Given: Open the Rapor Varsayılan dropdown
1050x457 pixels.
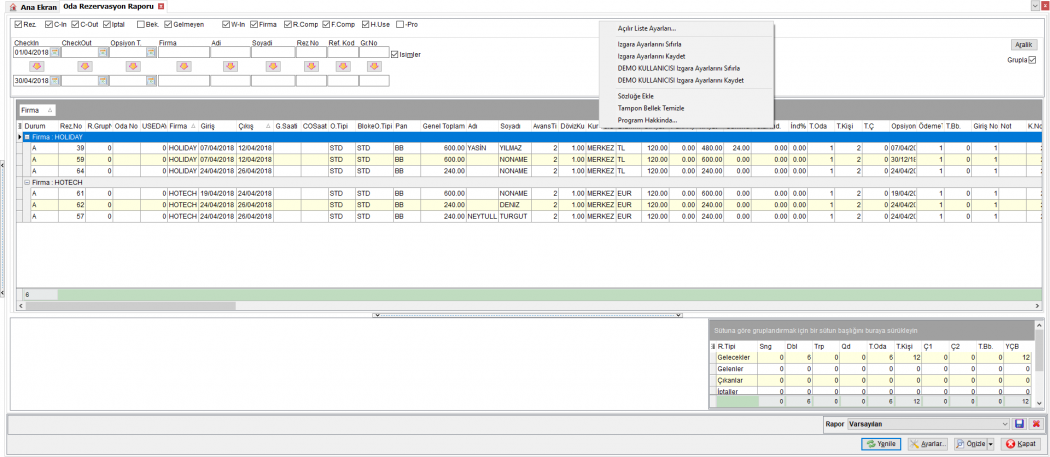Looking at the screenshot, I should click(x=1004, y=424).
